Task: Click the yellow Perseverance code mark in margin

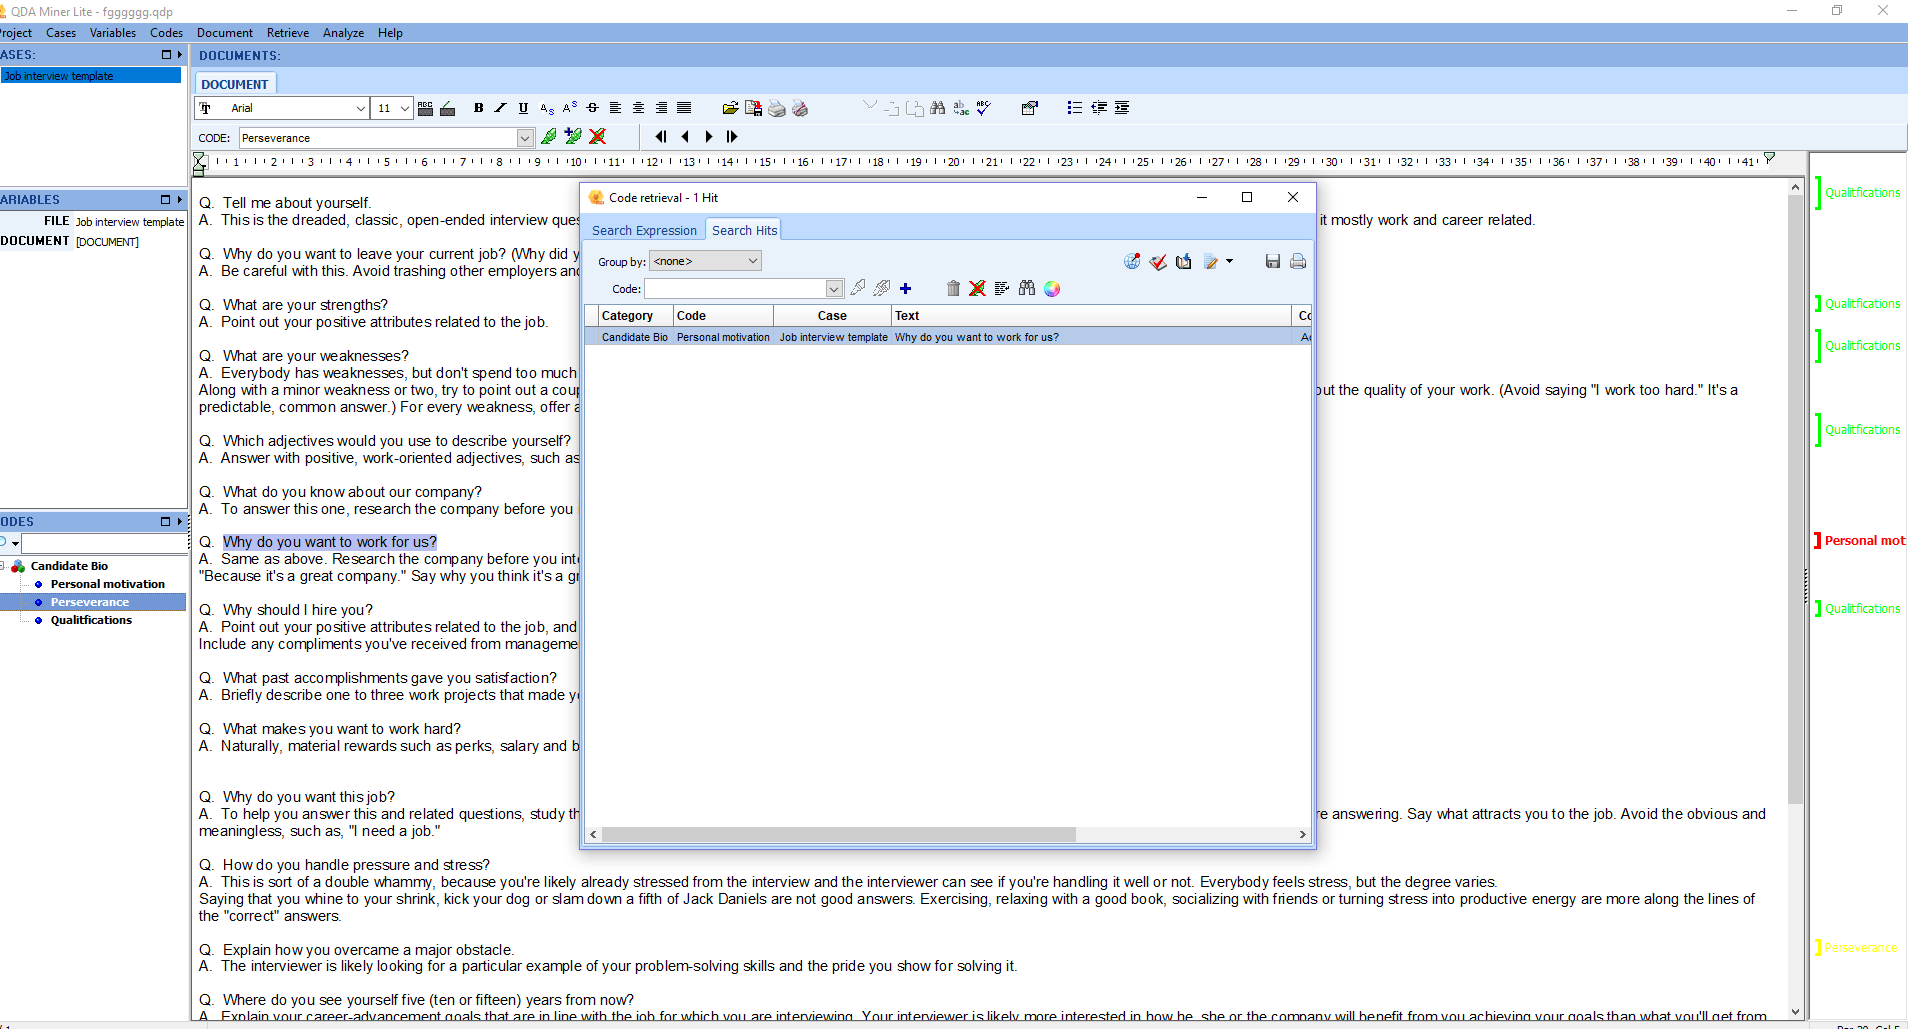Action: (1857, 948)
